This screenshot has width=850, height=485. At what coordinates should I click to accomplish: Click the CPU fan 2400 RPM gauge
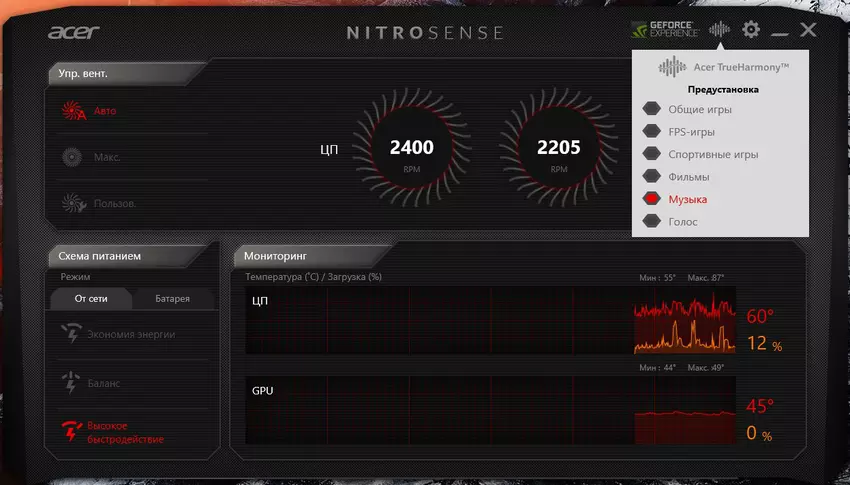point(411,149)
